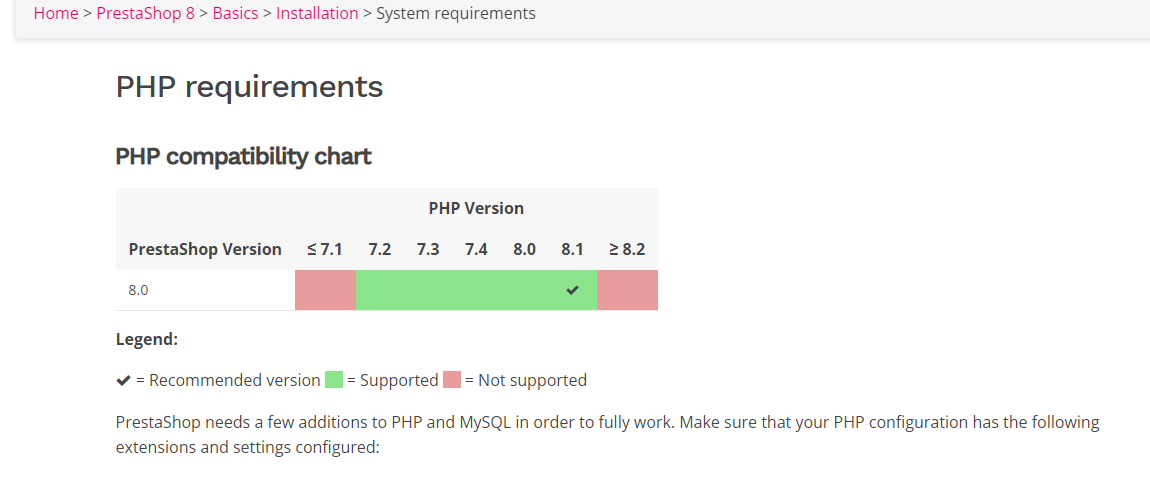Select the 7.2 column header
Screen dimensions: 1150x479
click(379, 249)
